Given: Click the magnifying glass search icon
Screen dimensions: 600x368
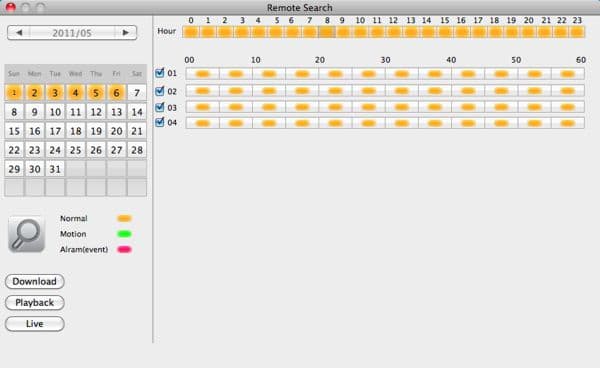Looking at the screenshot, I should tap(26, 234).
